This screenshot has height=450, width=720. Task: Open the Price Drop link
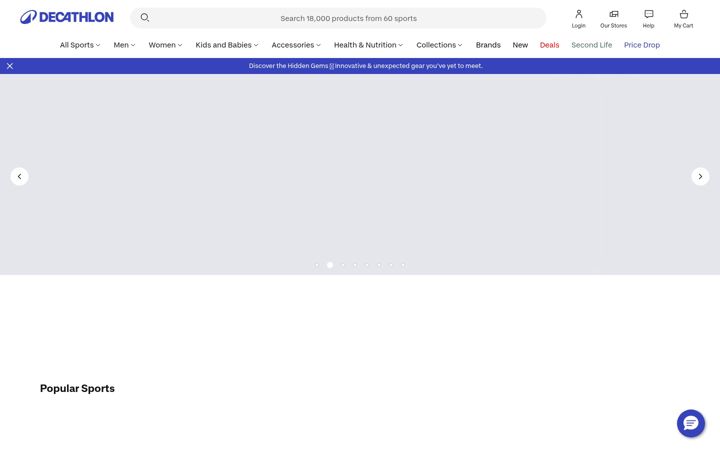(641, 45)
